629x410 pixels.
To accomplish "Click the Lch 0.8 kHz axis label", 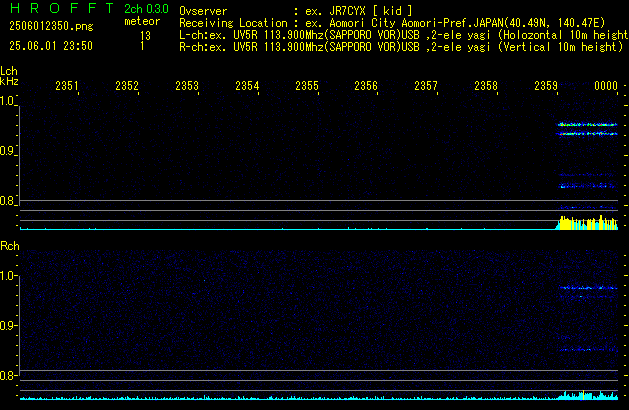I will [7, 201].
